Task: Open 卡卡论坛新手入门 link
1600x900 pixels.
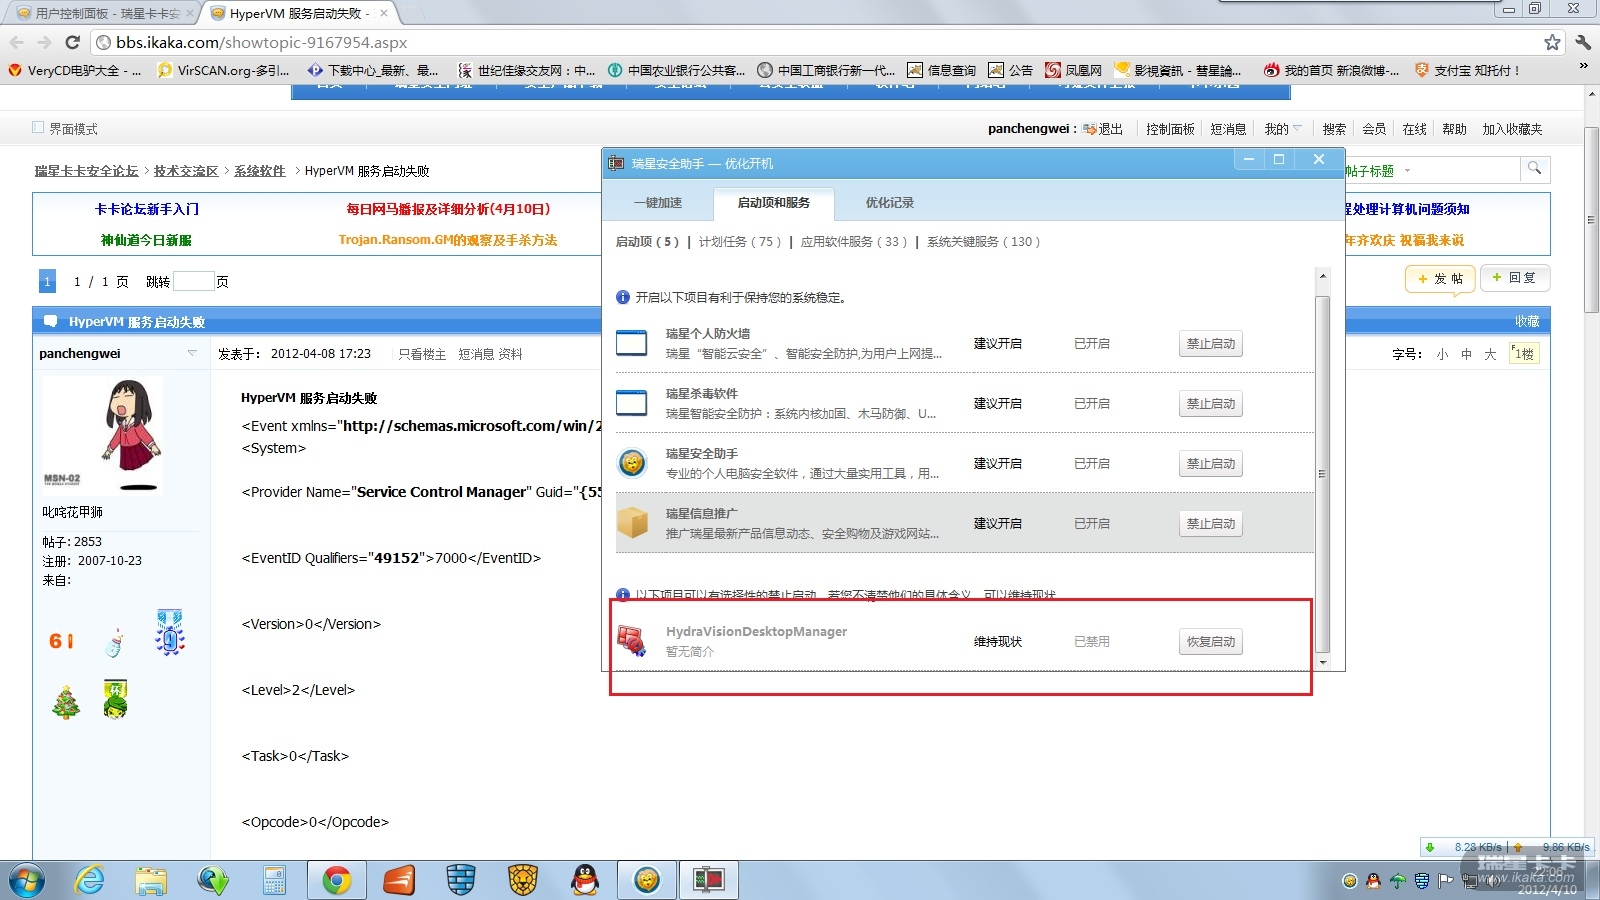Action: pyautogui.click(x=147, y=209)
